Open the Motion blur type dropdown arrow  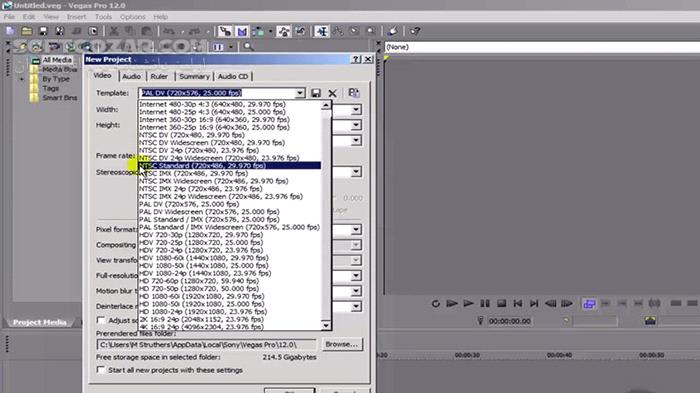coord(356,291)
